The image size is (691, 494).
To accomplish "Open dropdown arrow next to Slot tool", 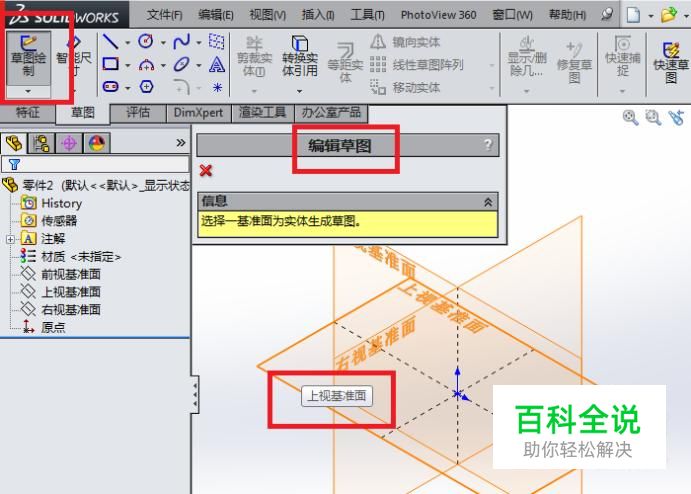I will pos(127,88).
